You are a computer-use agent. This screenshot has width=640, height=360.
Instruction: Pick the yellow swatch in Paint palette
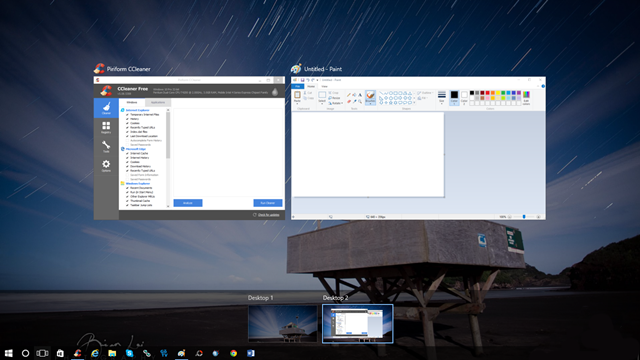[x=498, y=93]
